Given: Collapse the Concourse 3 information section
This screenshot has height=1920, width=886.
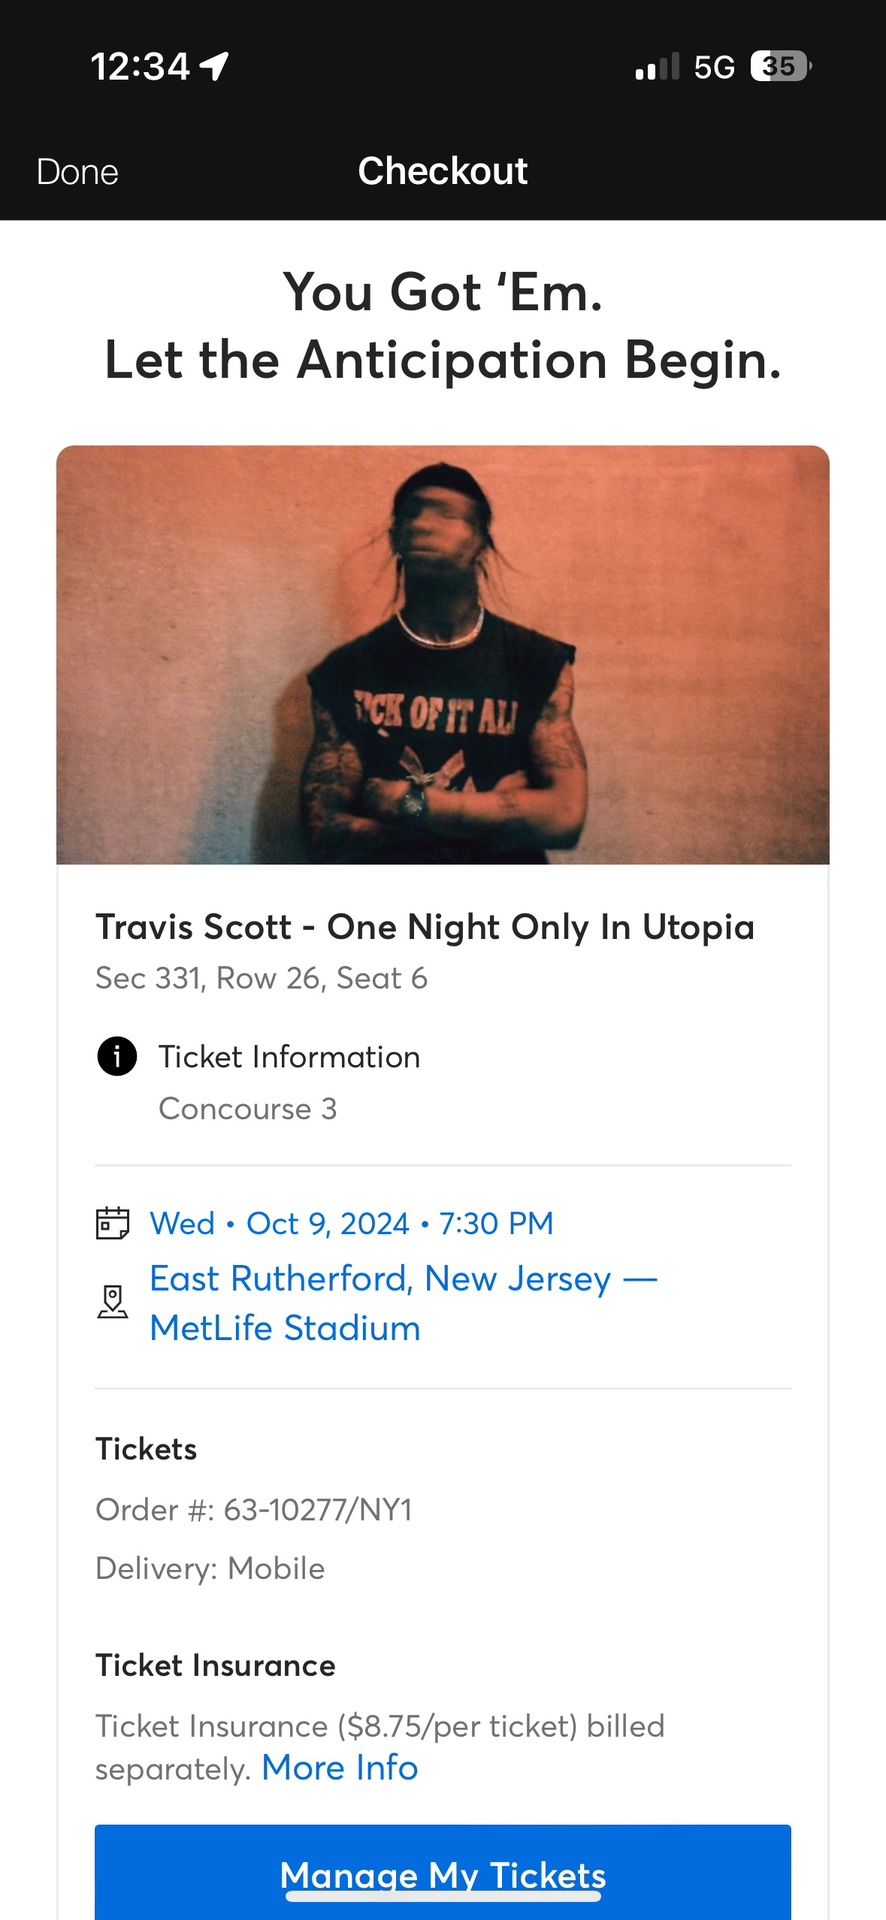Looking at the screenshot, I should [x=247, y=1109].
